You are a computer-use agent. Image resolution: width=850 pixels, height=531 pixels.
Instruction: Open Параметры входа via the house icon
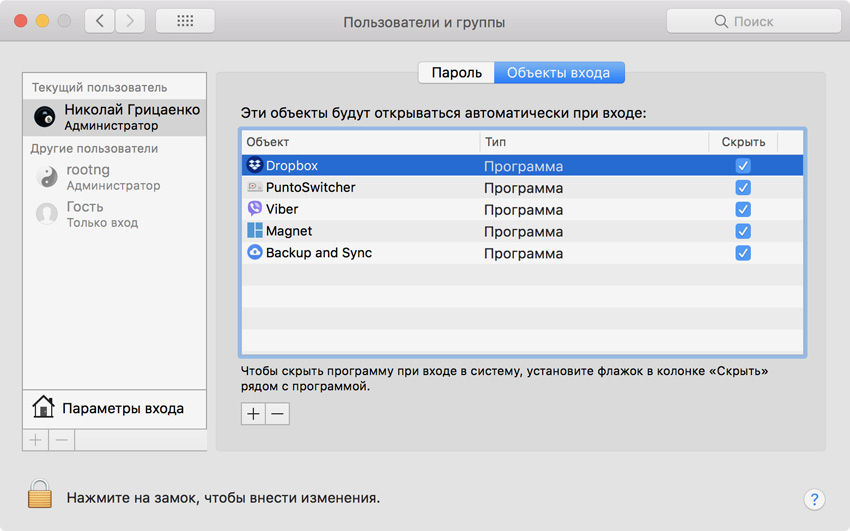point(43,408)
